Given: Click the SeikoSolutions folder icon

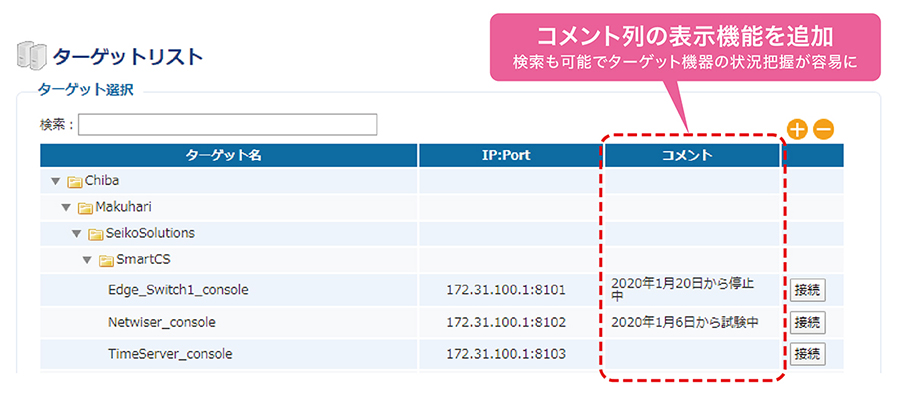Looking at the screenshot, I should 95,234.
